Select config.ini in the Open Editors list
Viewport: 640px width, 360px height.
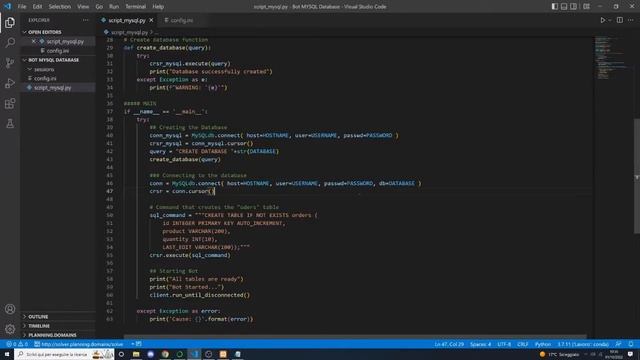click(58, 51)
